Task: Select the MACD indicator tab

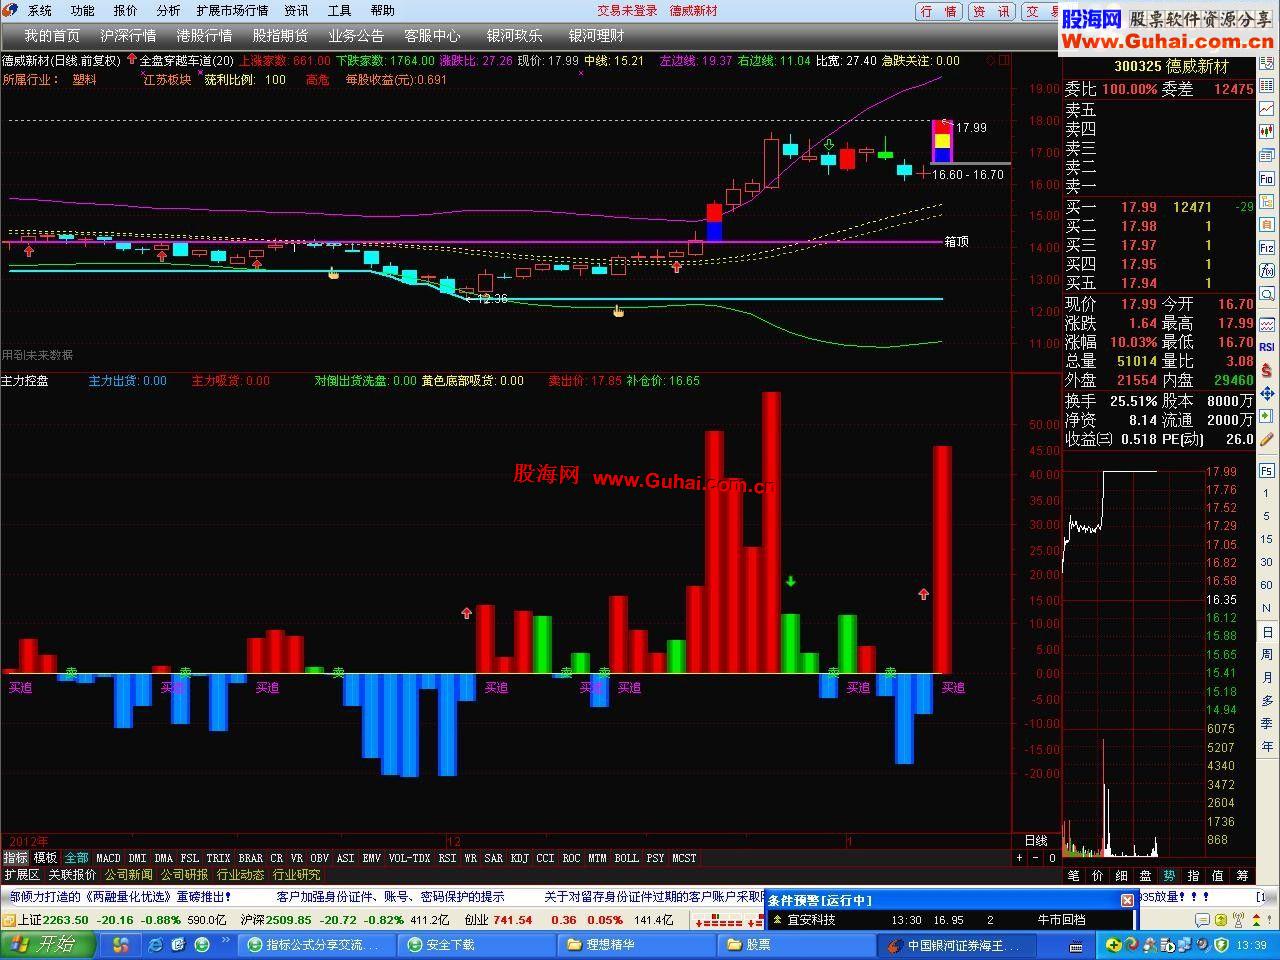Action: pyautogui.click(x=108, y=858)
